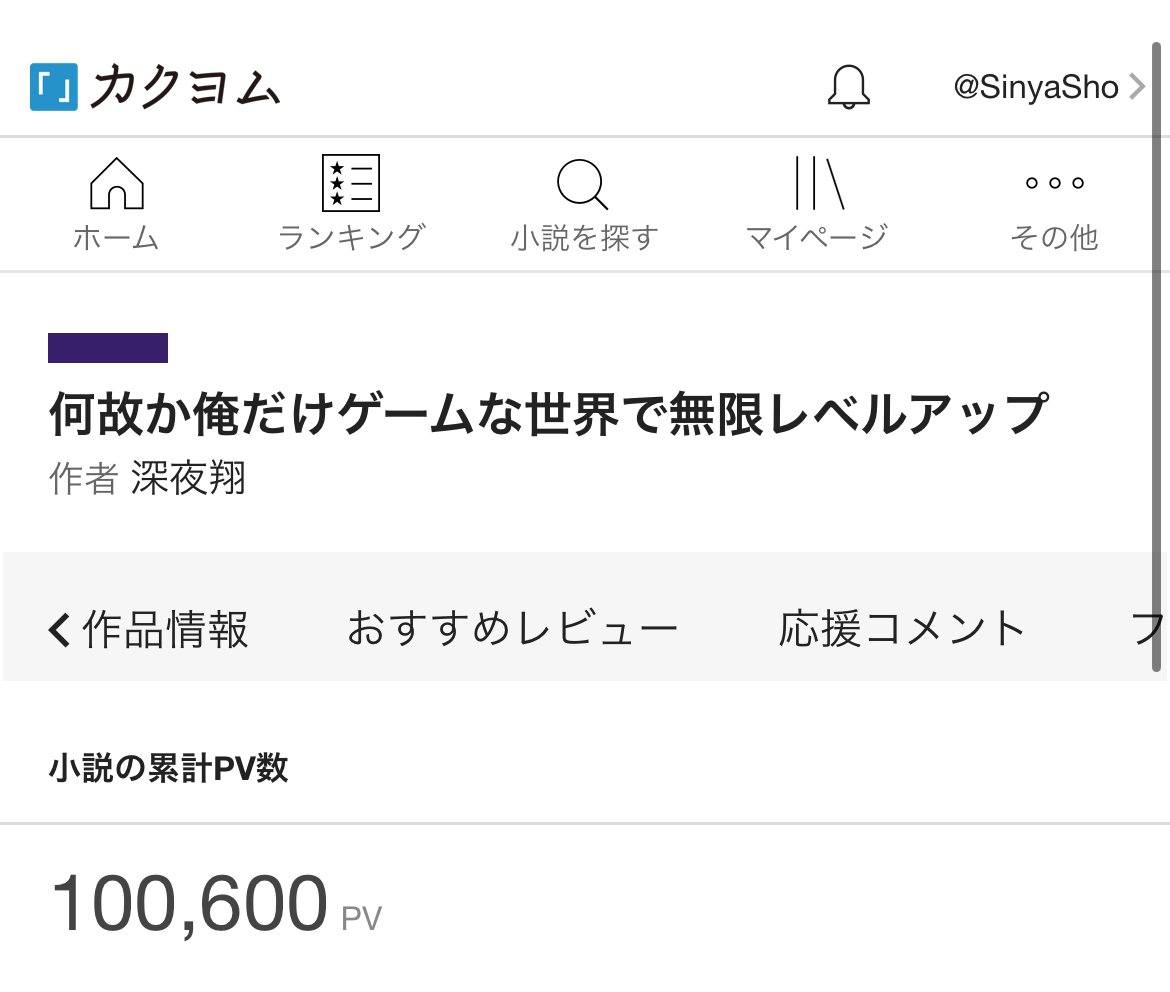Viewport: 1170px width, 992px height.
Task: Switch to the おすすめレビュー tab
Action: [512, 630]
